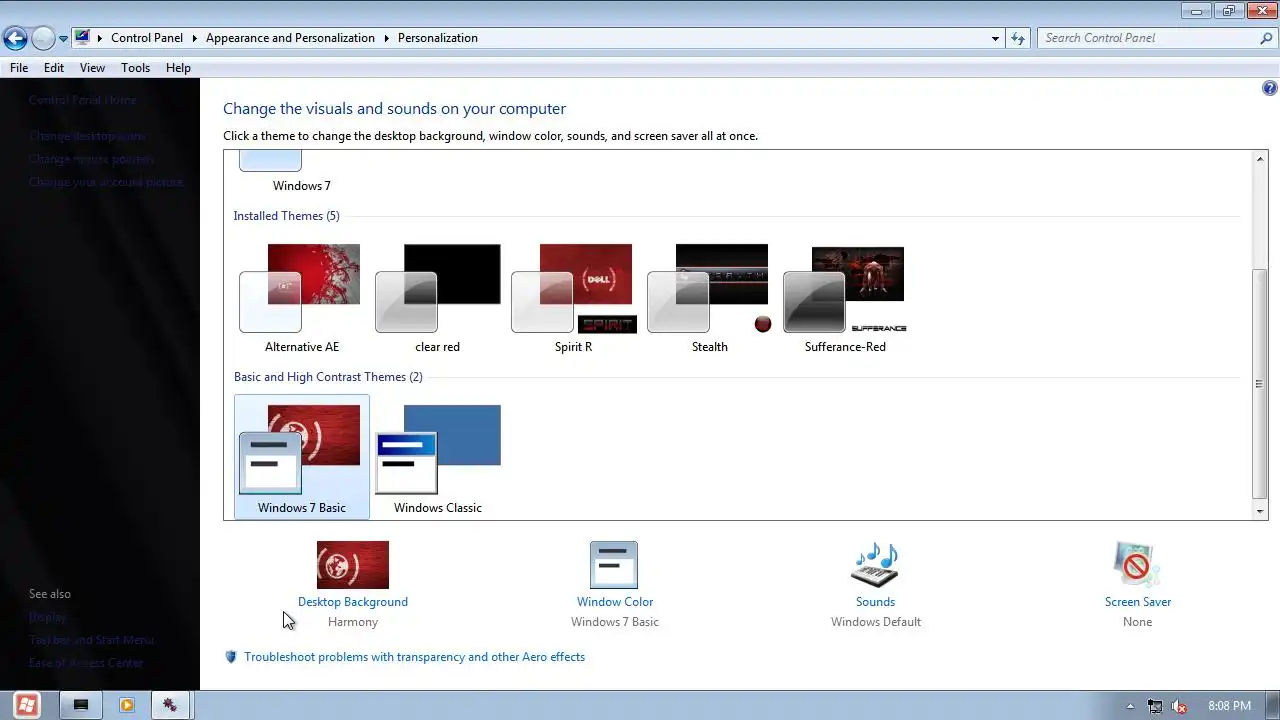Click the magnifier search icon
Viewport: 1280px width, 720px height.
pyautogui.click(x=1266, y=38)
